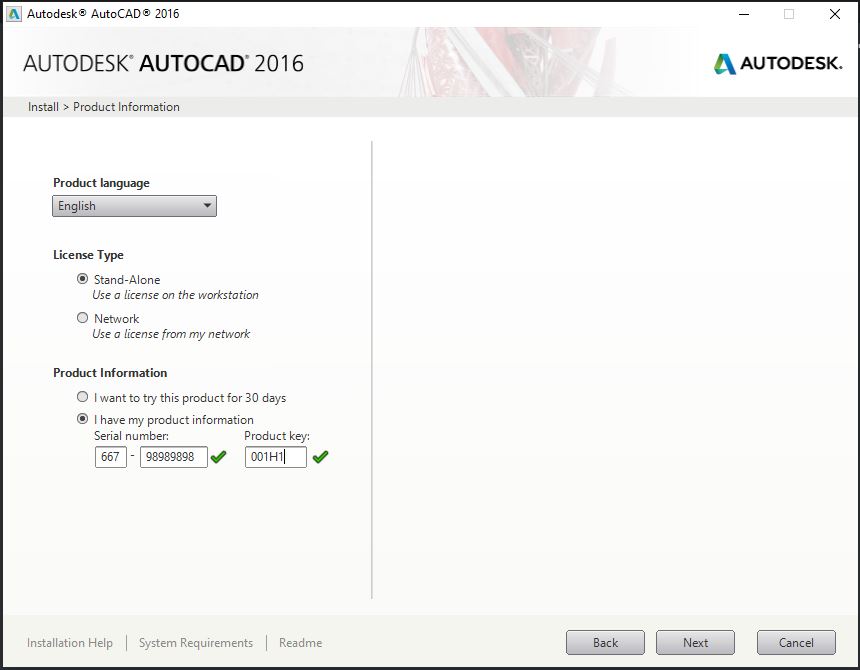The image size is (860, 670).
Task: Go Back to the previous step
Action: 606,643
